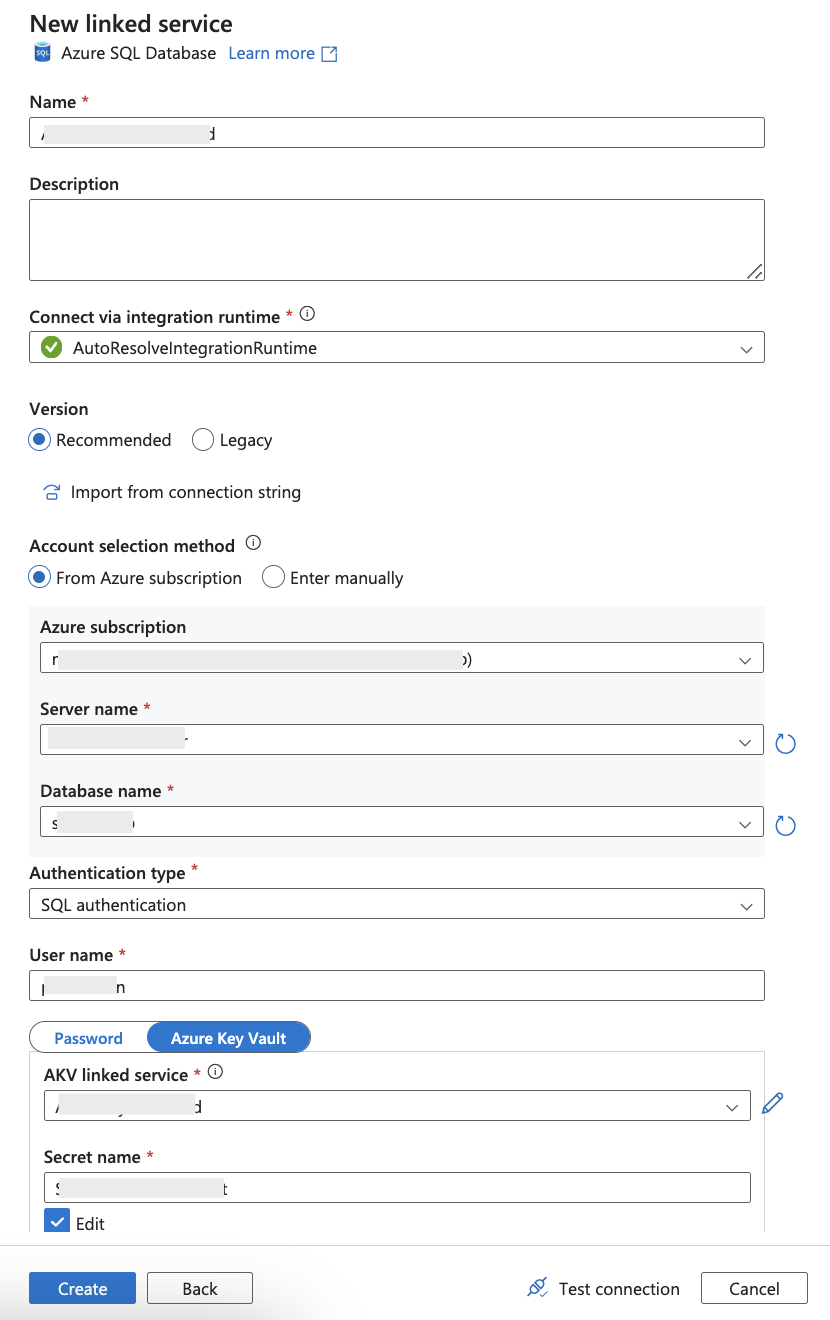Switch to the Password tab

(89, 1038)
